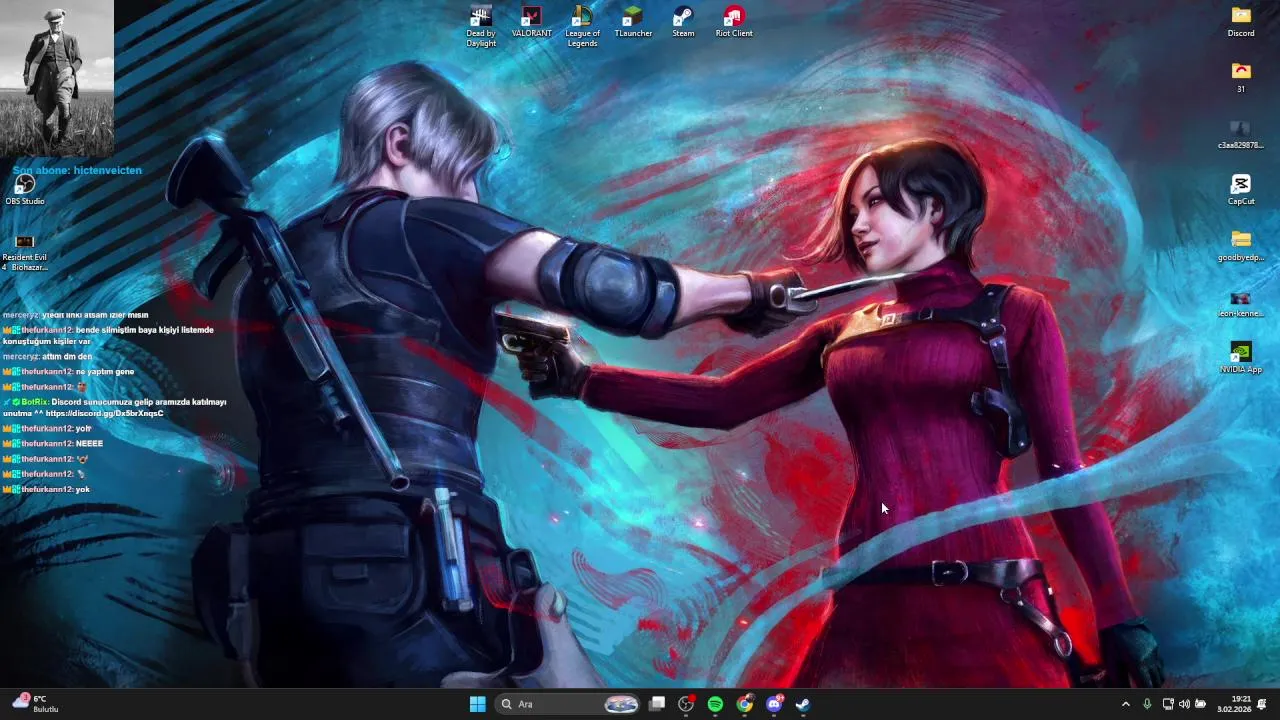Click the microphone tray icon
Viewport: 1280px width, 720px height.
click(x=1147, y=704)
